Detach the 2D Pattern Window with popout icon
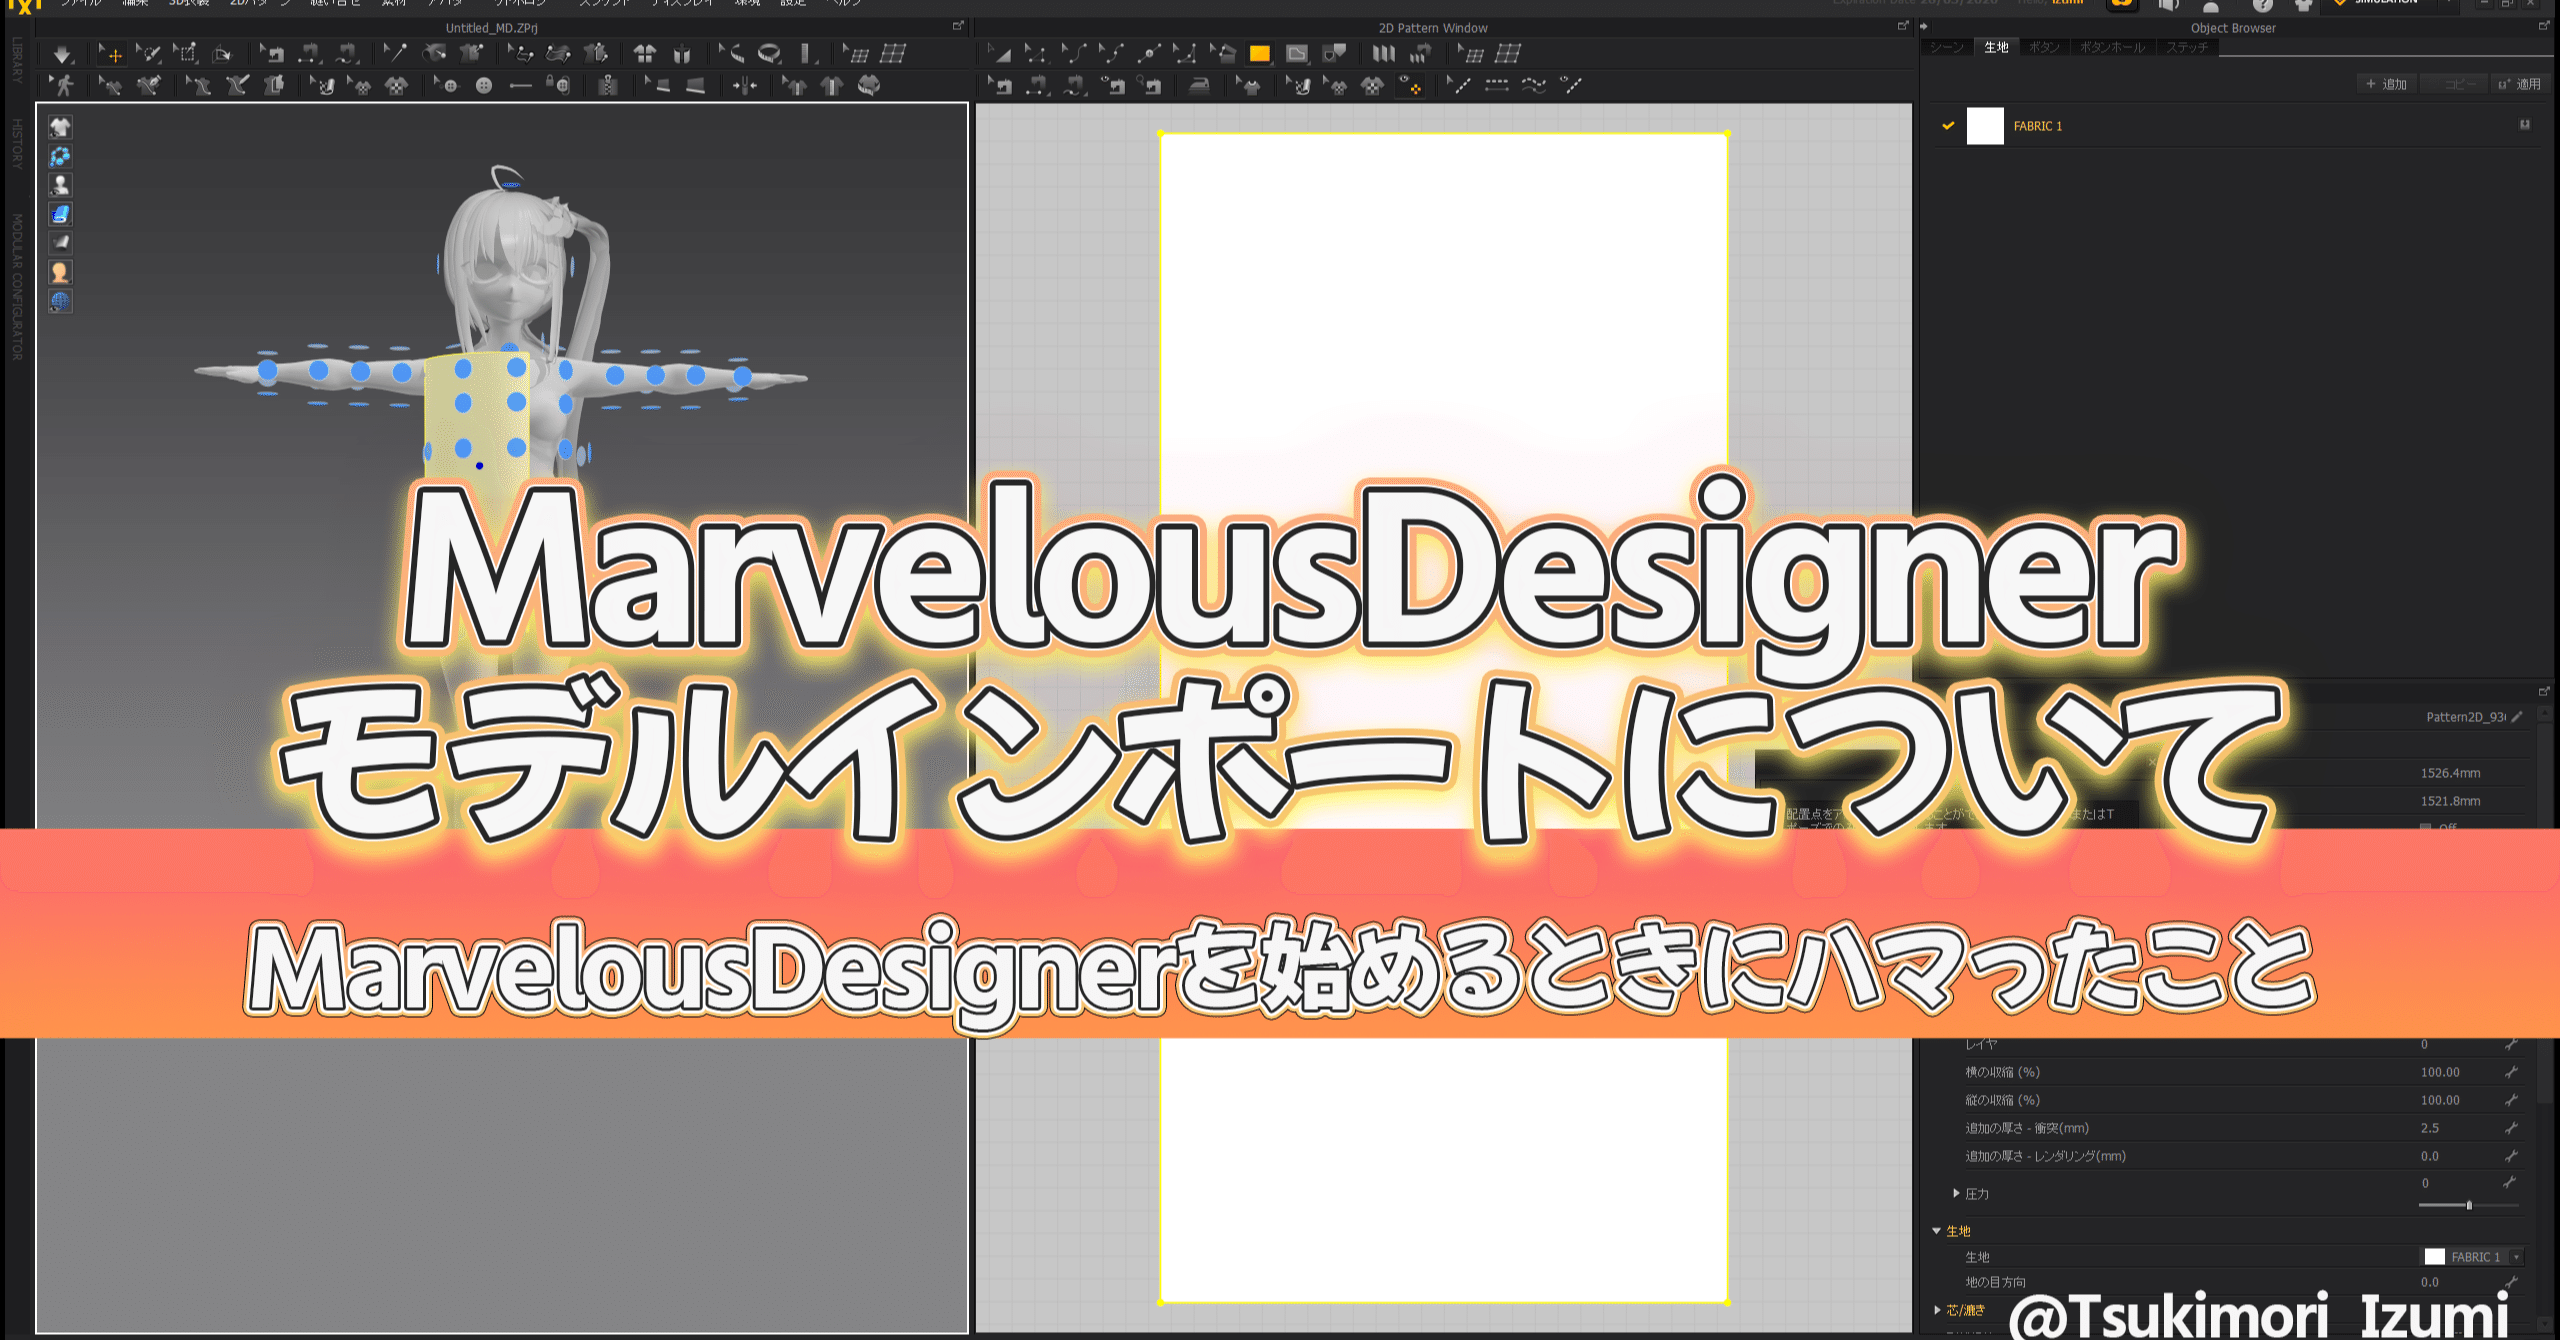This screenshot has width=2560, height=1340. [1903, 27]
